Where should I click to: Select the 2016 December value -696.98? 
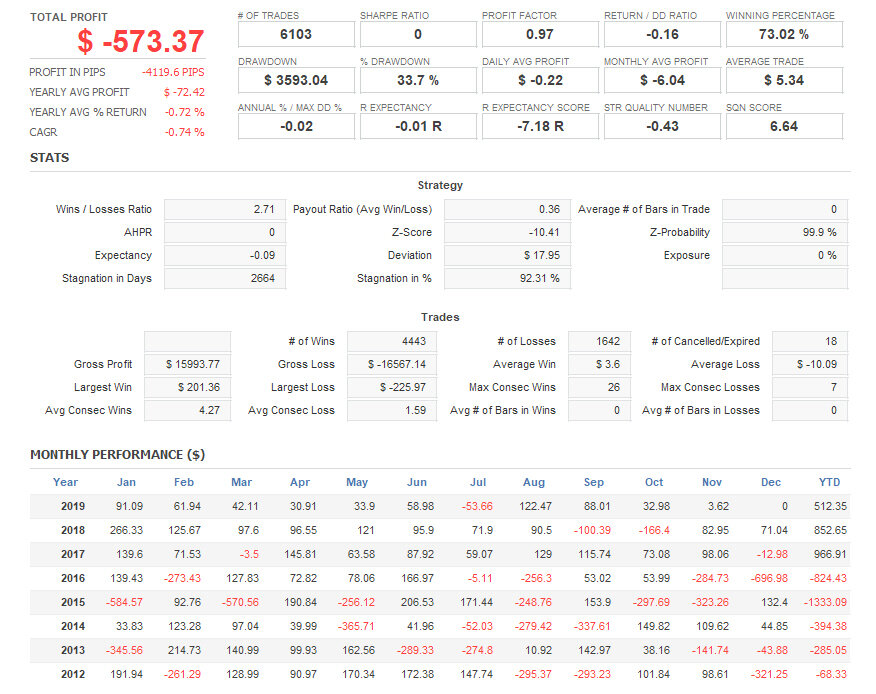(769, 578)
